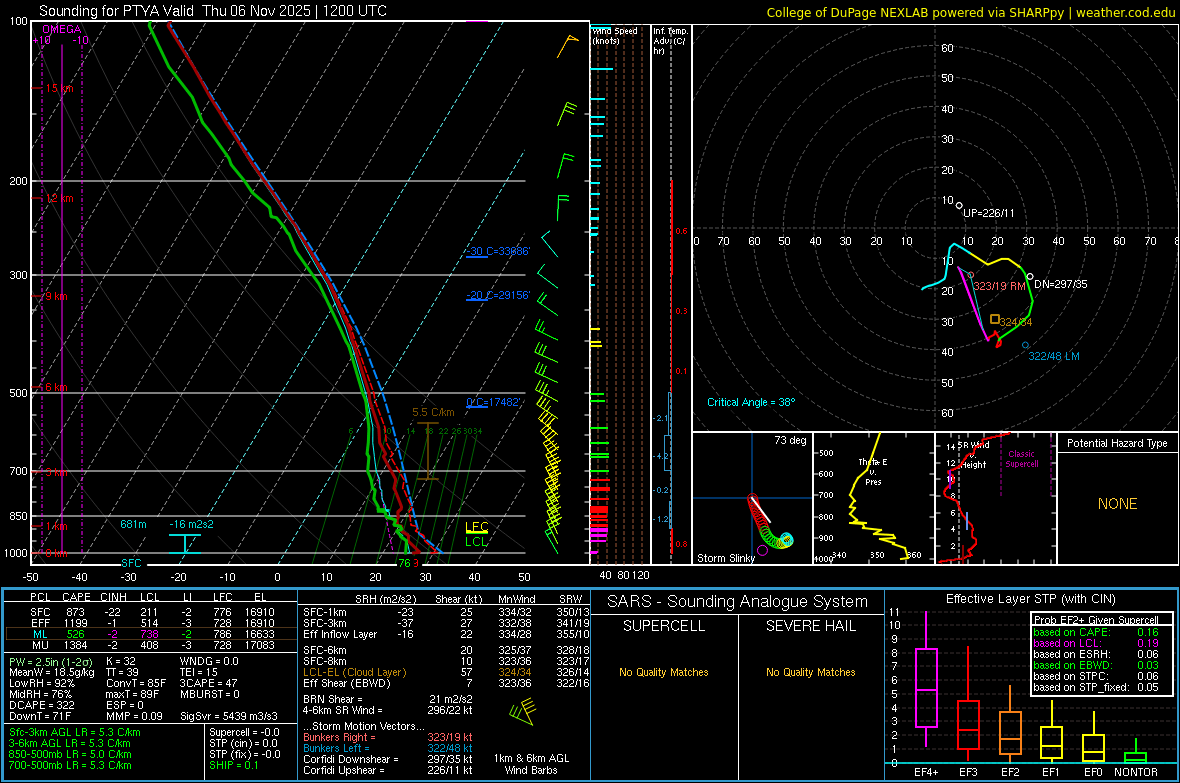Click the '73 deg' slinky tilt value
This screenshot has width=1180, height=783.
point(790,440)
